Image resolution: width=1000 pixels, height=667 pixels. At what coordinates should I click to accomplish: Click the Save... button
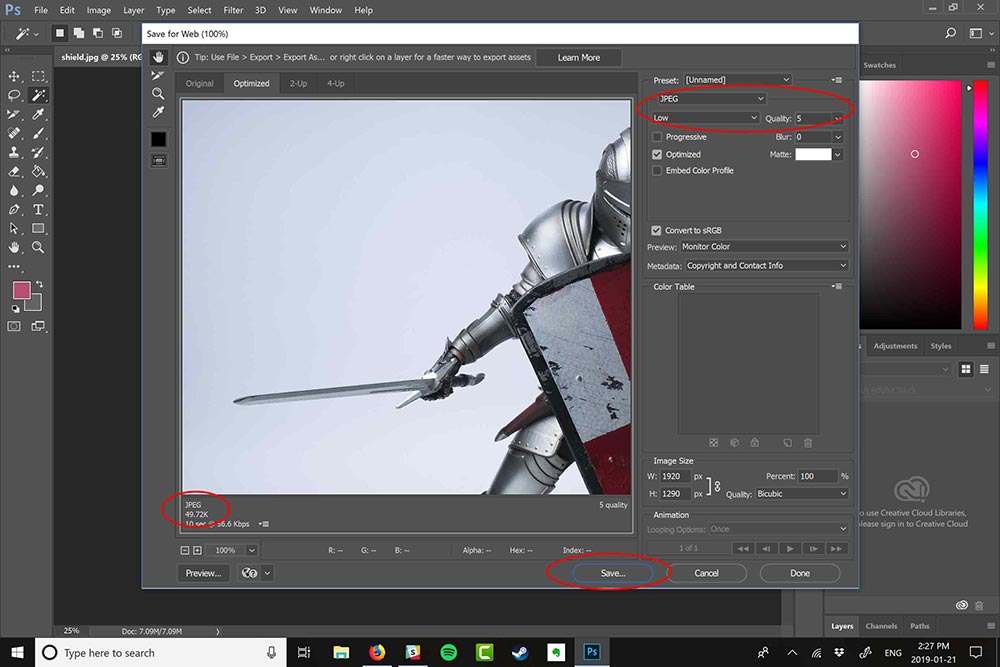pos(613,573)
